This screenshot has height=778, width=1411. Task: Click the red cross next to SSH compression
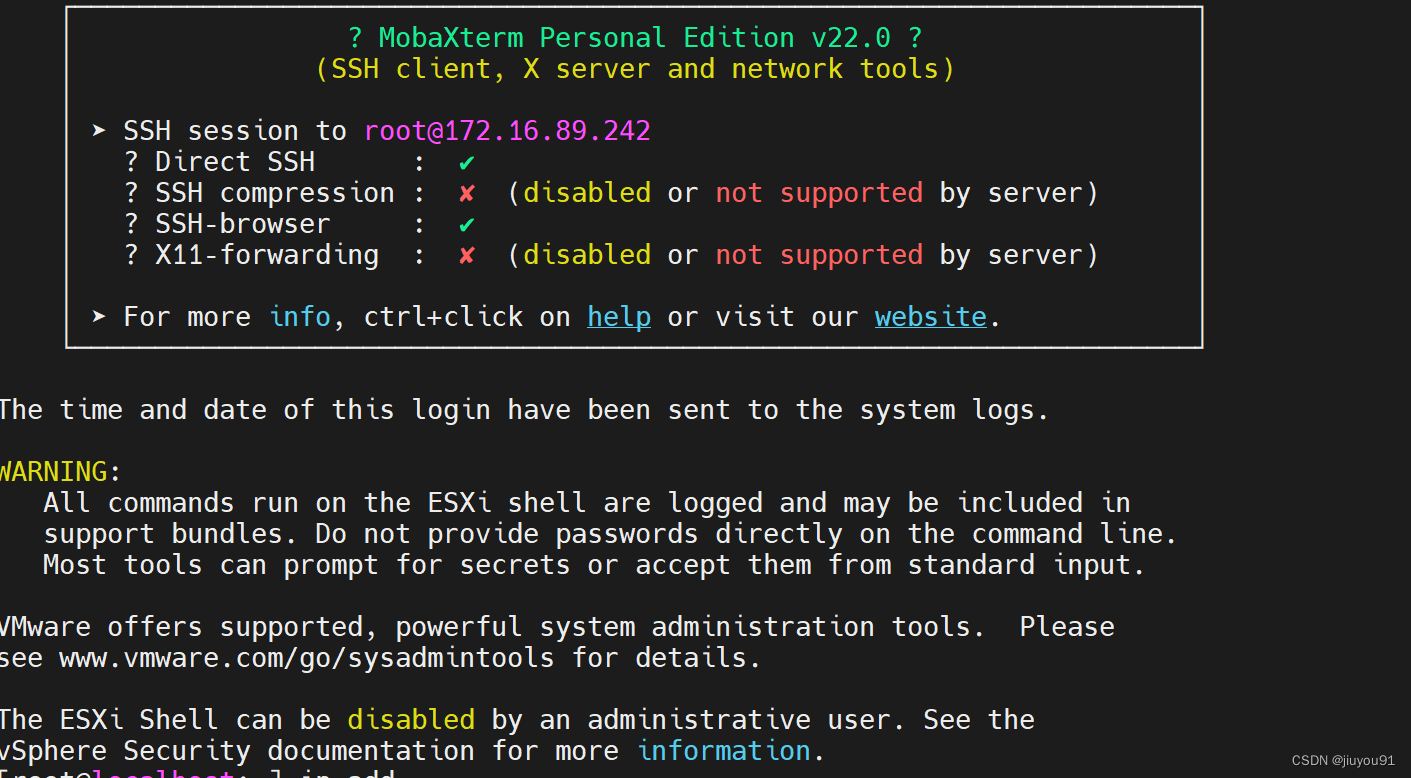(x=467, y=193)
